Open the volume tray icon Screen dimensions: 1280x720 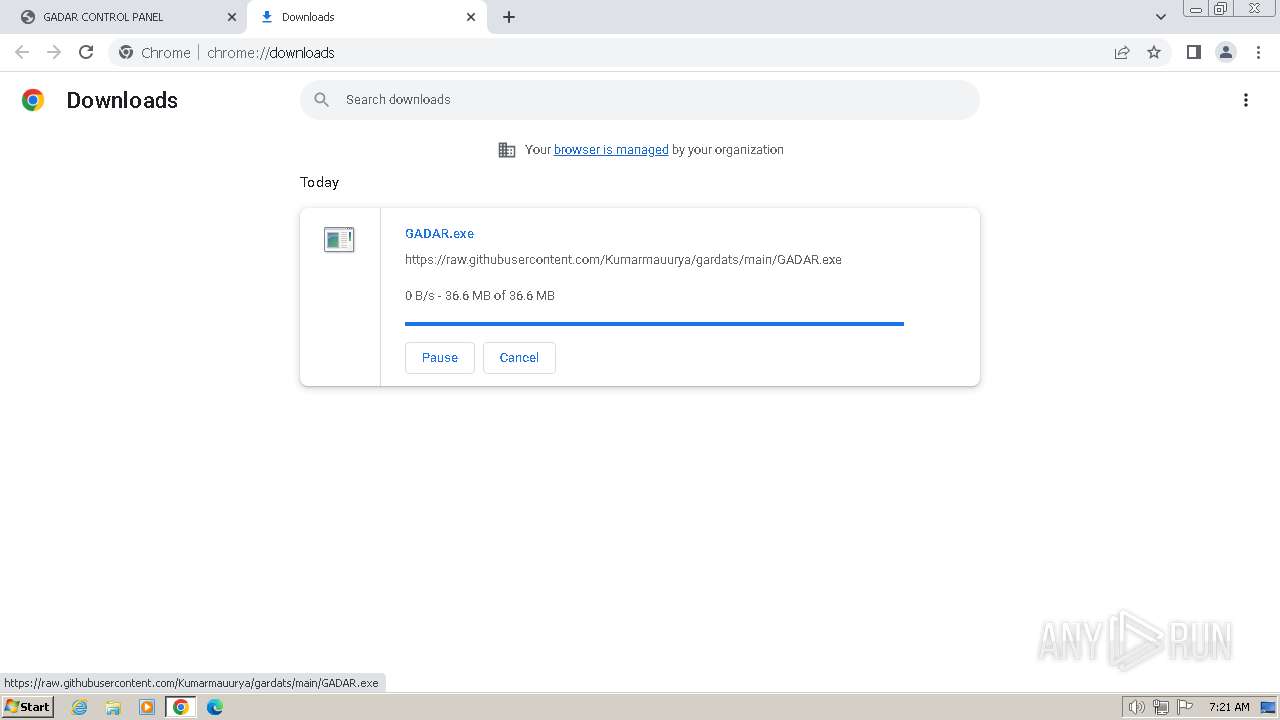1137,707
